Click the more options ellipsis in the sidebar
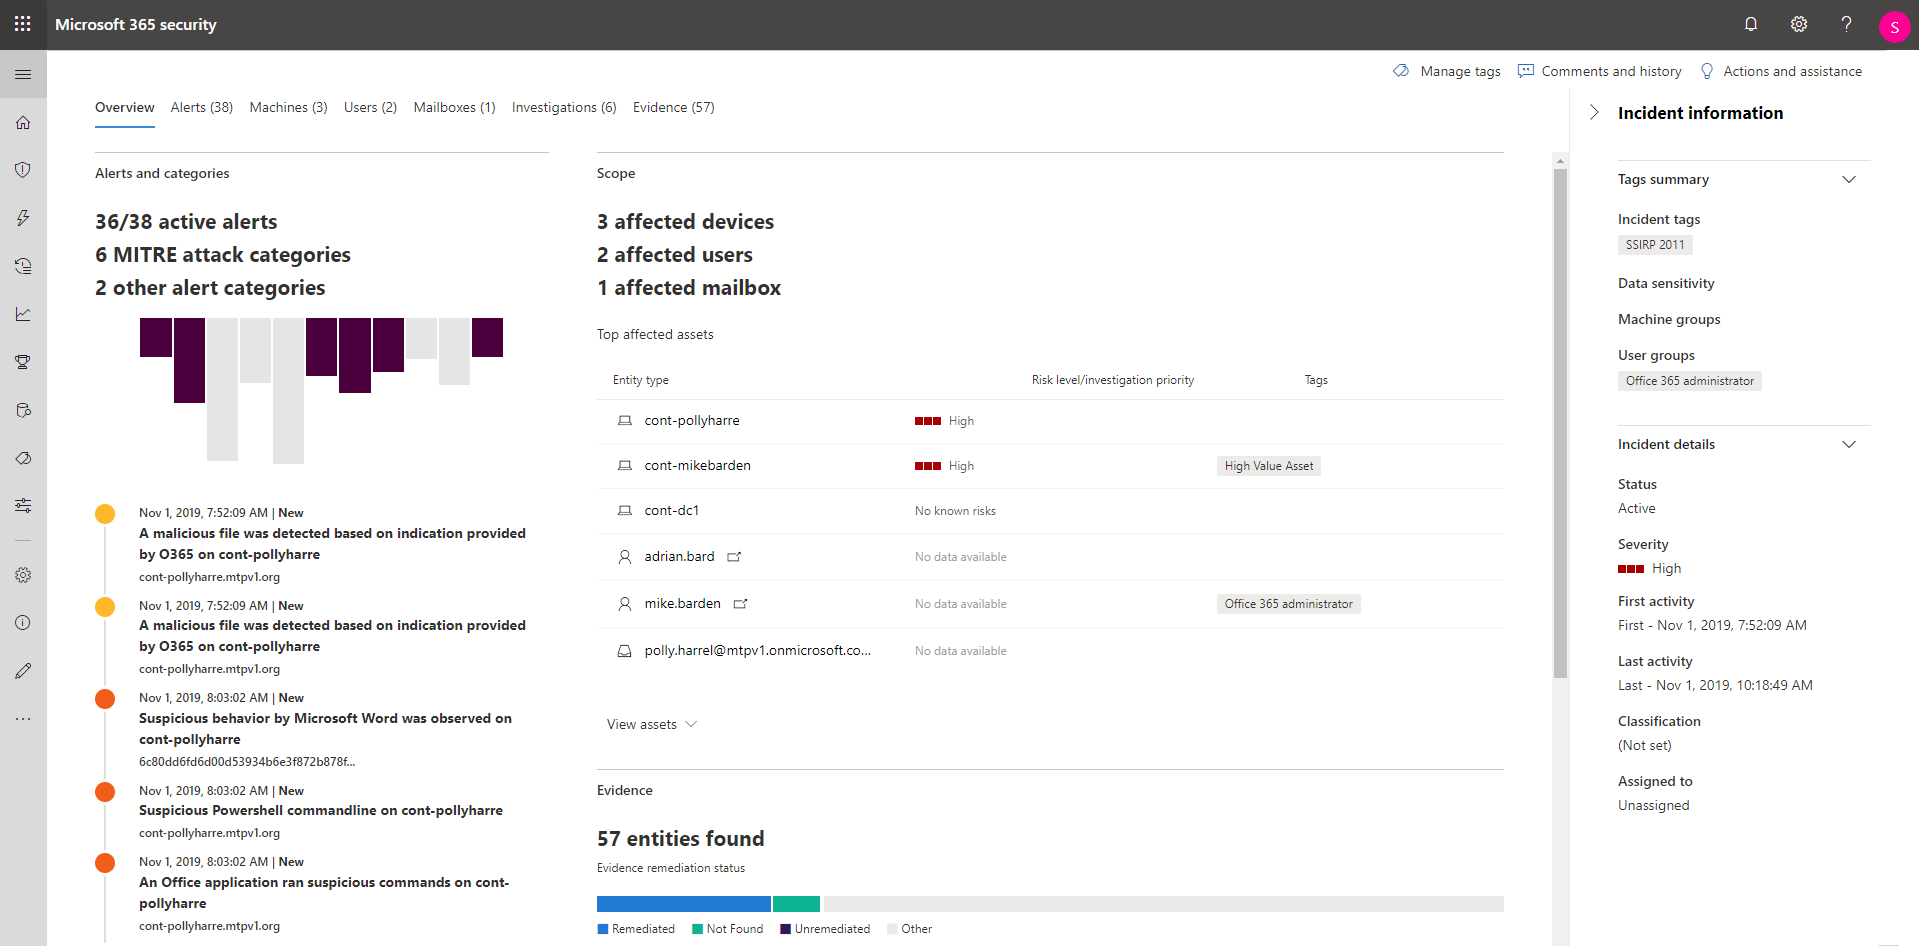 [22, 718]
